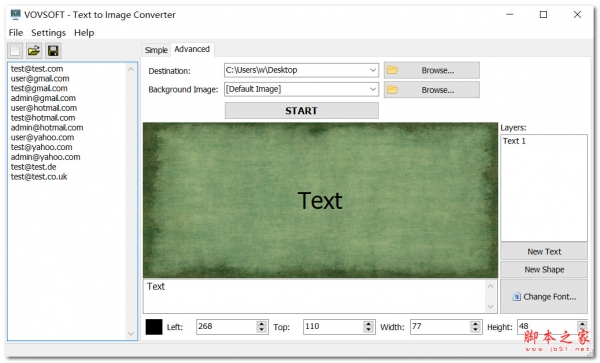The width and height of the screenshot is (600, 363).
Task: Select the test@test.de line
Action: point(33,167)
